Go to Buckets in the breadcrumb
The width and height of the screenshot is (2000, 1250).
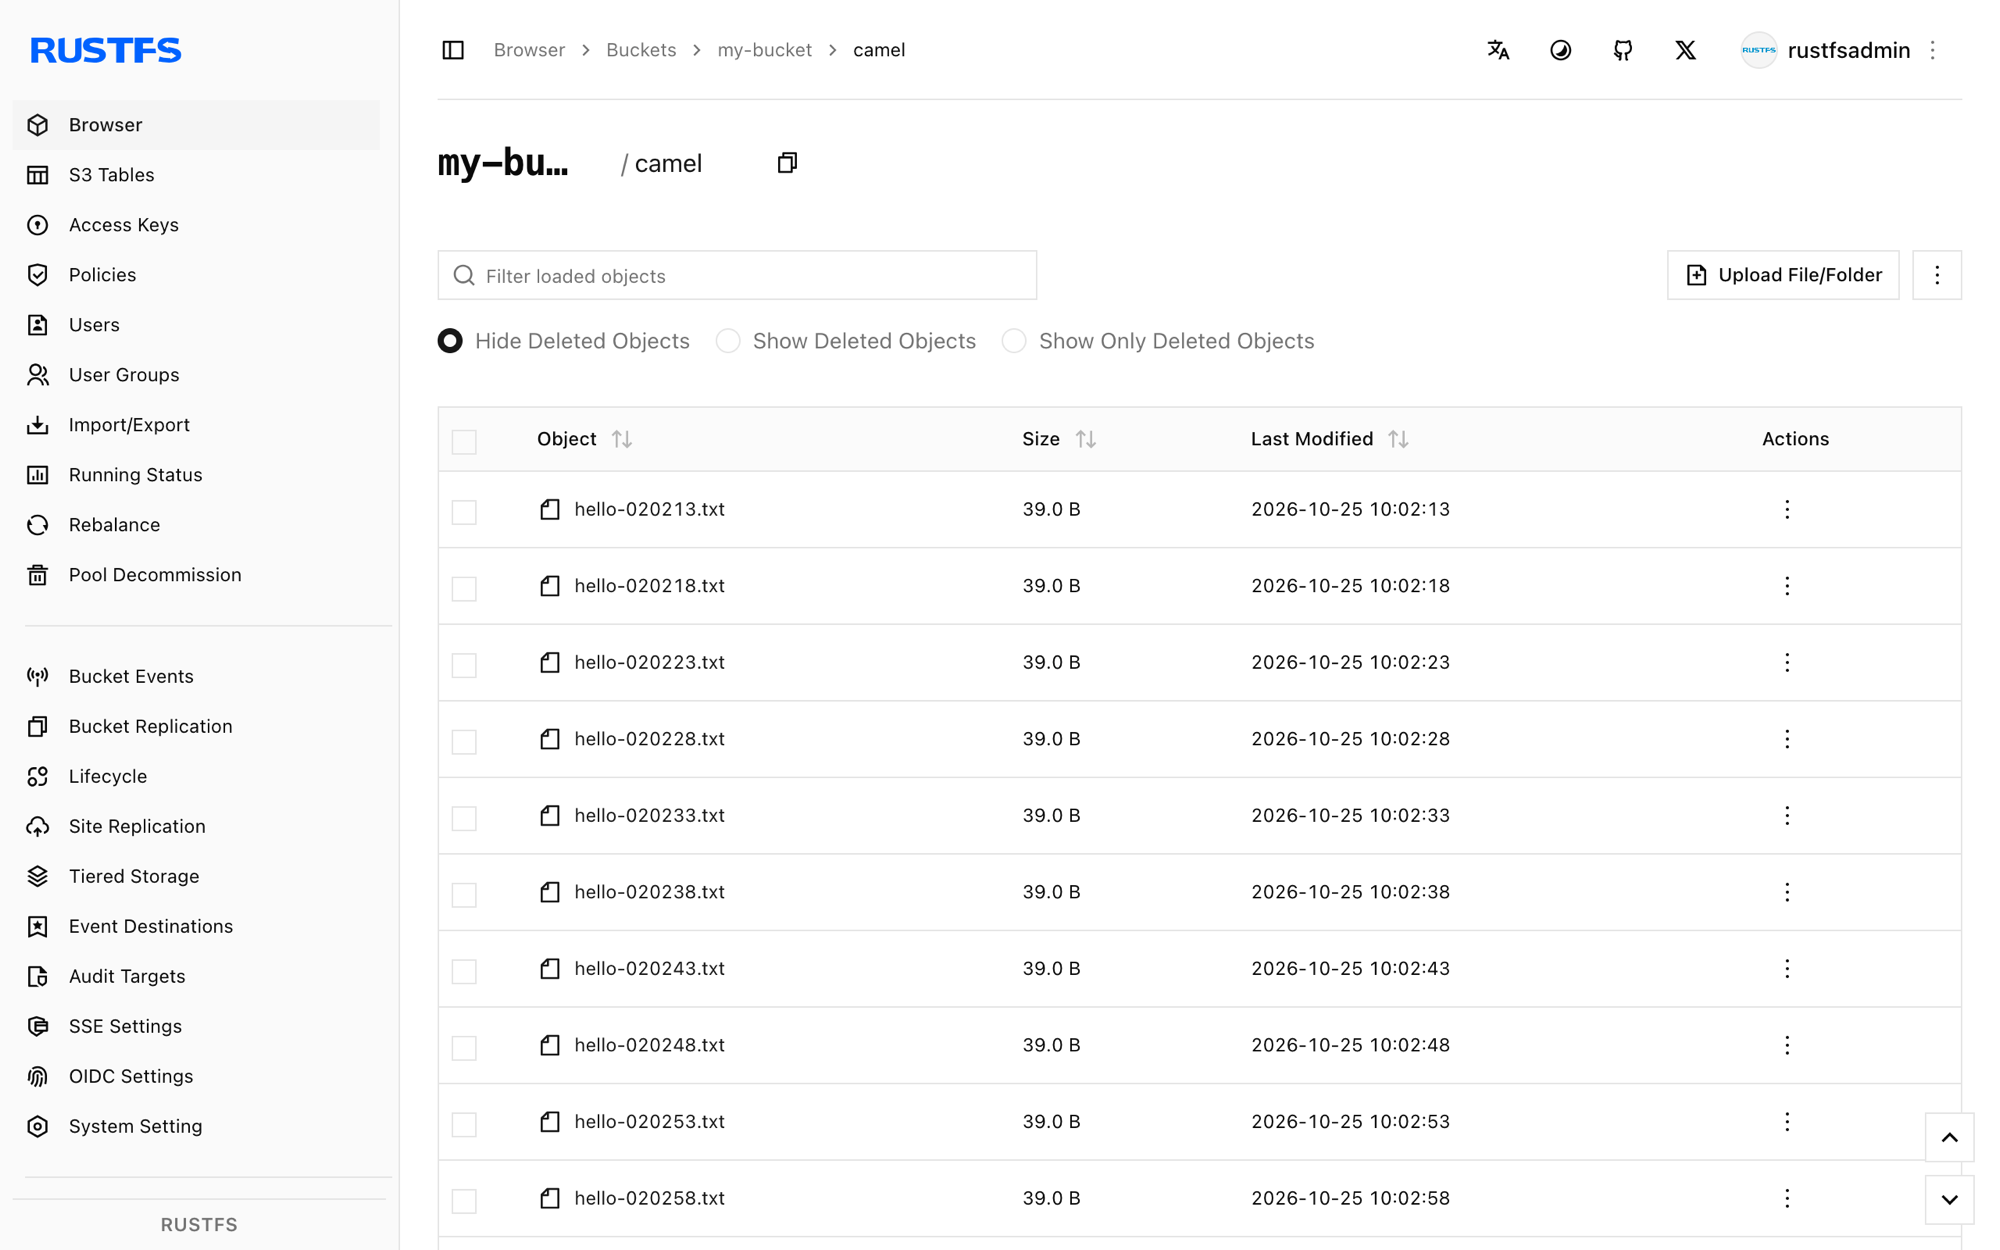[641, 50]
